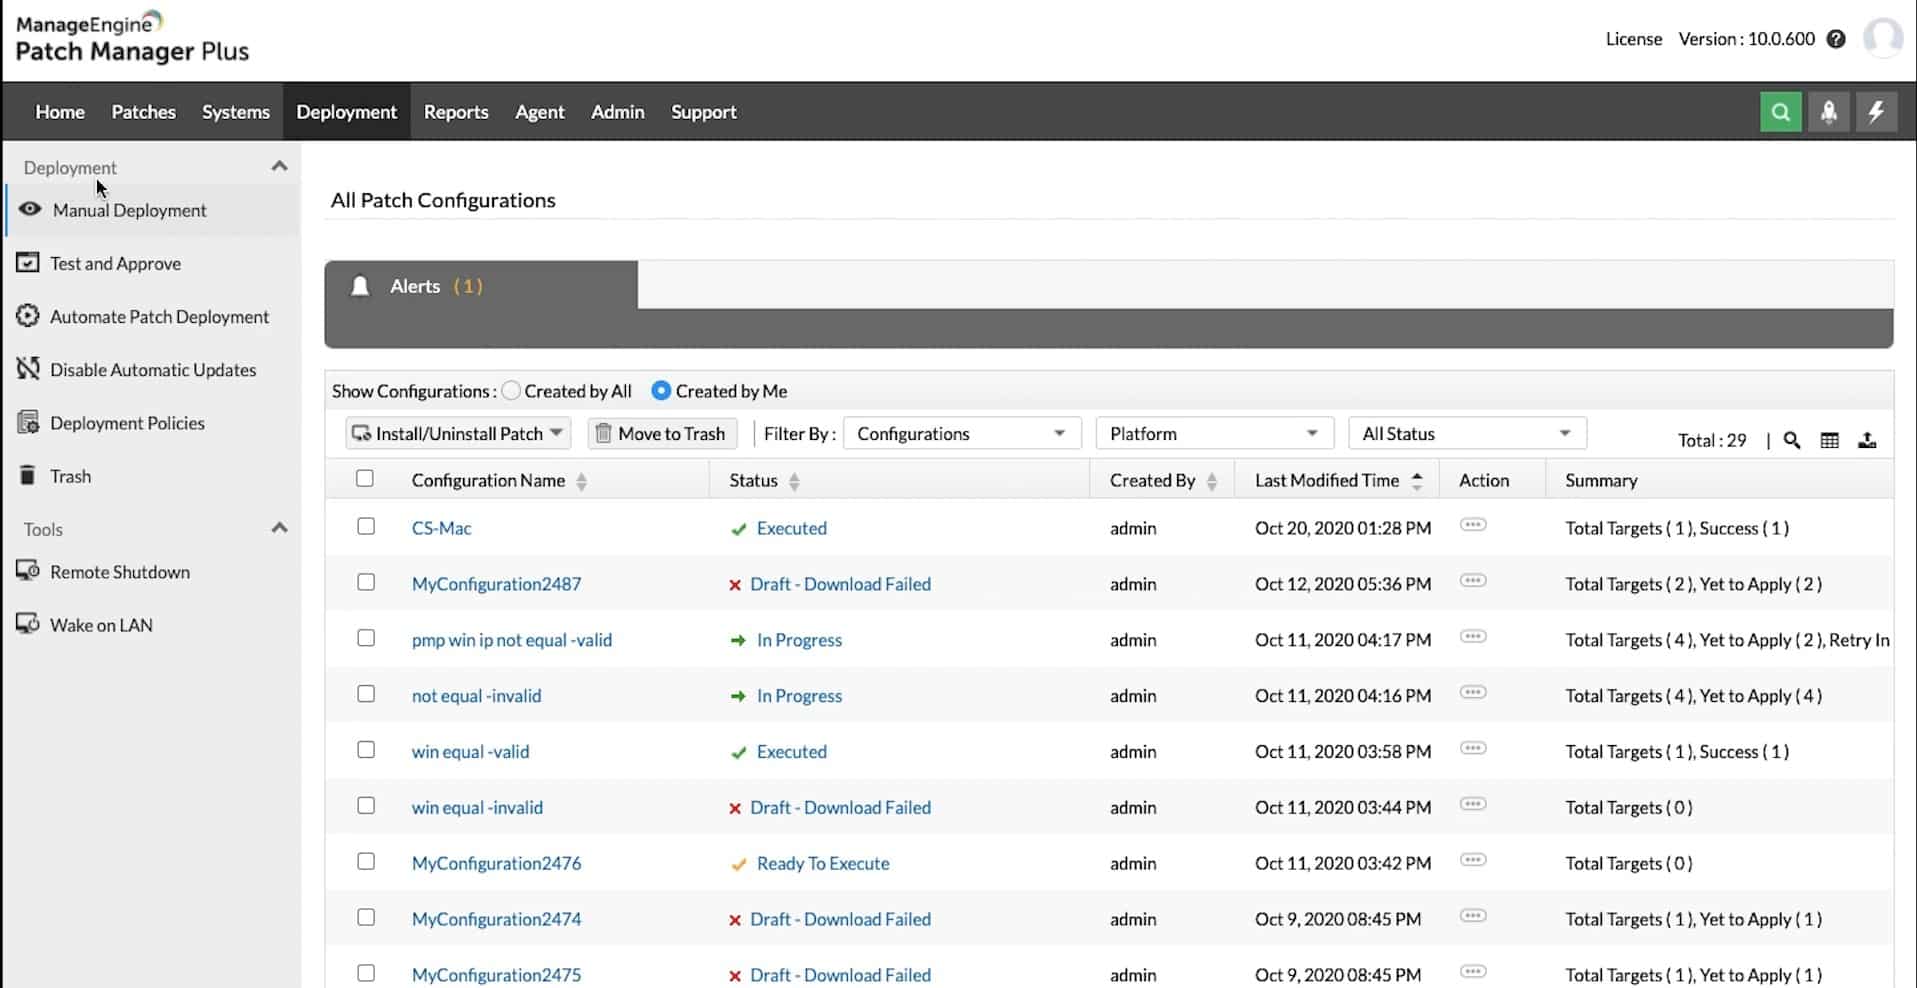Open the Alerts (1) panel tab
This screenshot has height=988, width=1917.
[x=481, y=286]
